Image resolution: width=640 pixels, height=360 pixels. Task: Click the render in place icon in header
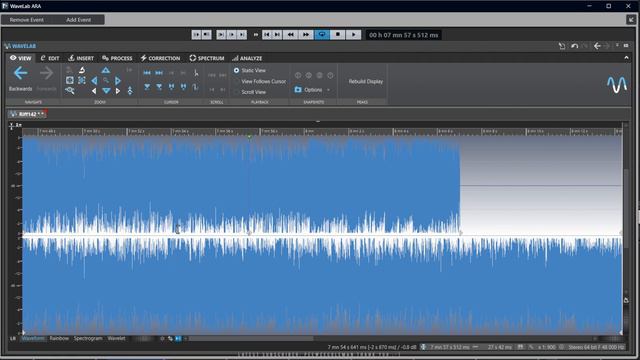(562, 46)
